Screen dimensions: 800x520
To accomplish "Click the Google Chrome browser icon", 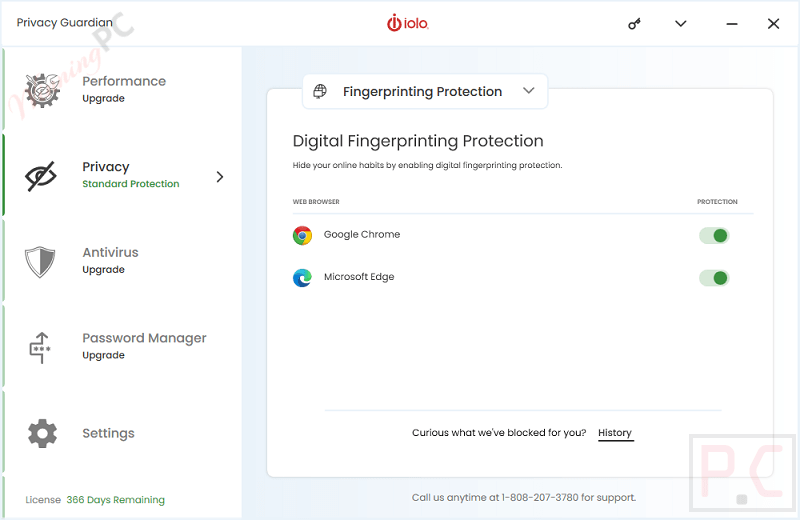I will (302, 235).
